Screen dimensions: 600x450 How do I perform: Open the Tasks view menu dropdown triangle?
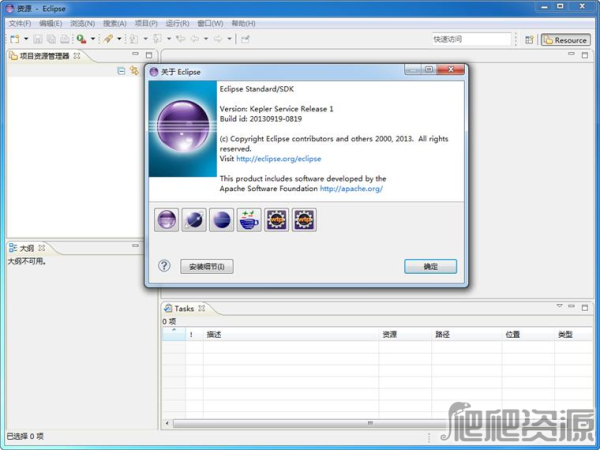pyautogui.click(x=559, y=307)
